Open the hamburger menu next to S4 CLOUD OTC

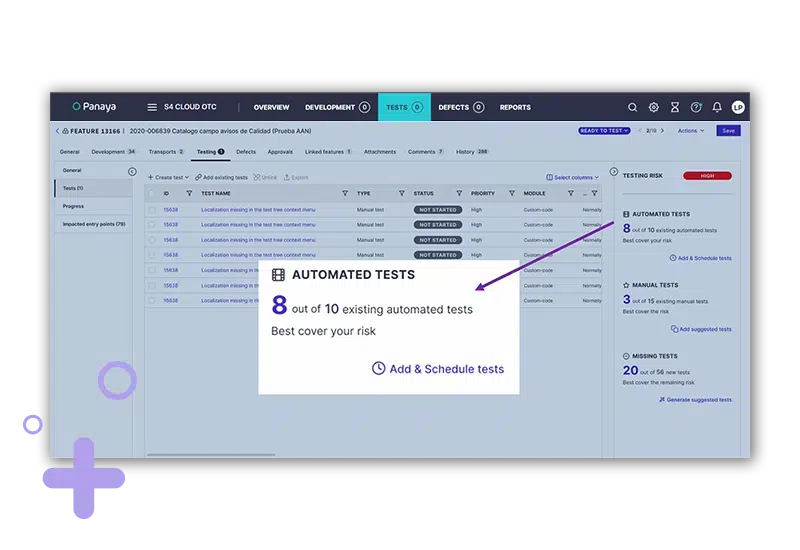pyautogui.click(x=152, y=107)
